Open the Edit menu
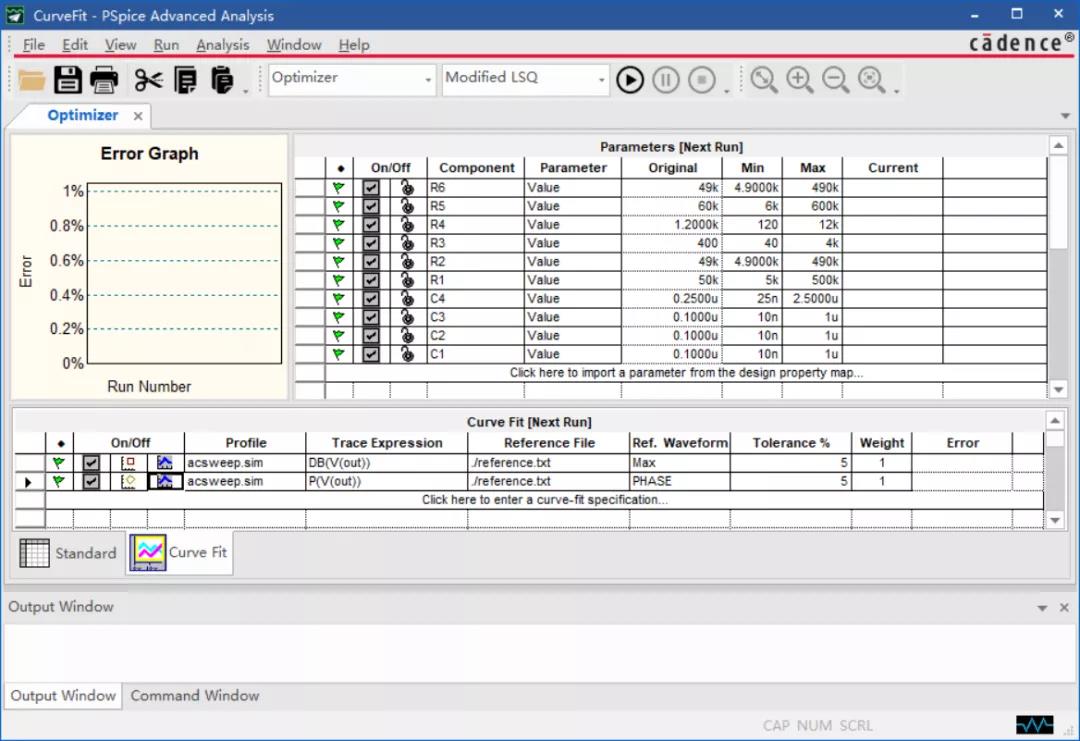 click(x=74, y=45)
